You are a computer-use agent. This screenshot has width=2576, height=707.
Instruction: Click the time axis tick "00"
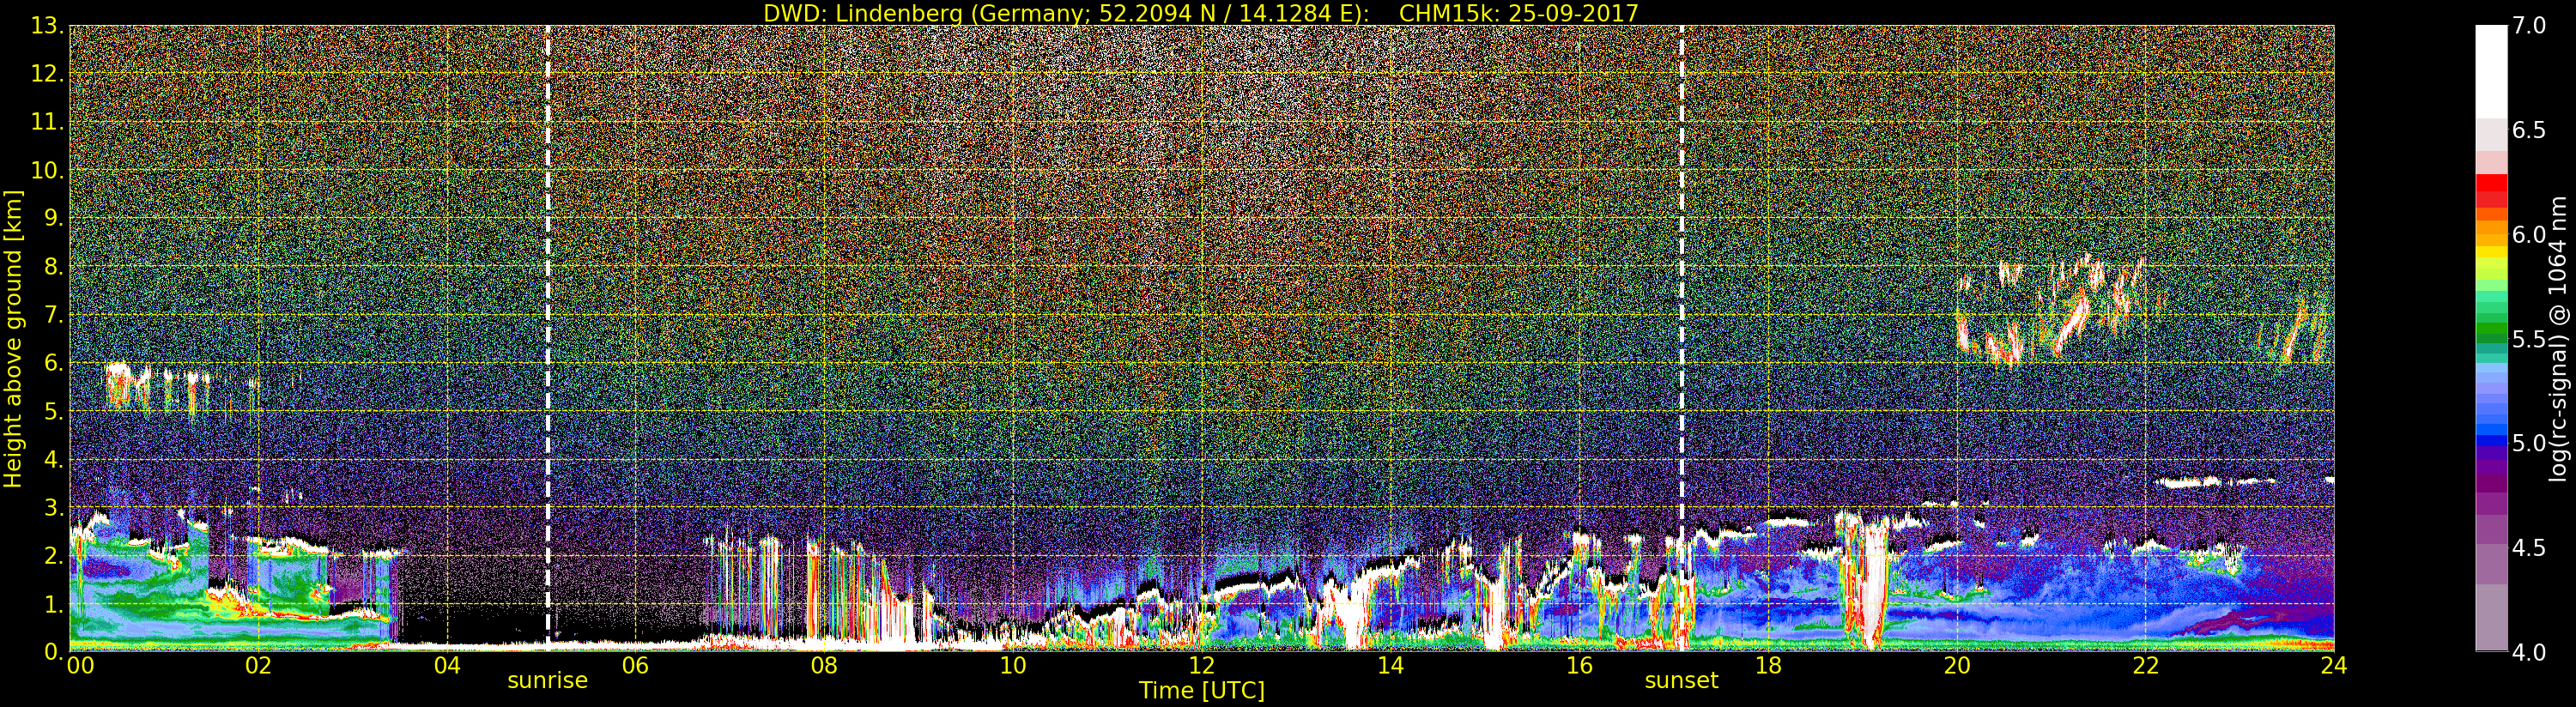[x=79, y=666]
